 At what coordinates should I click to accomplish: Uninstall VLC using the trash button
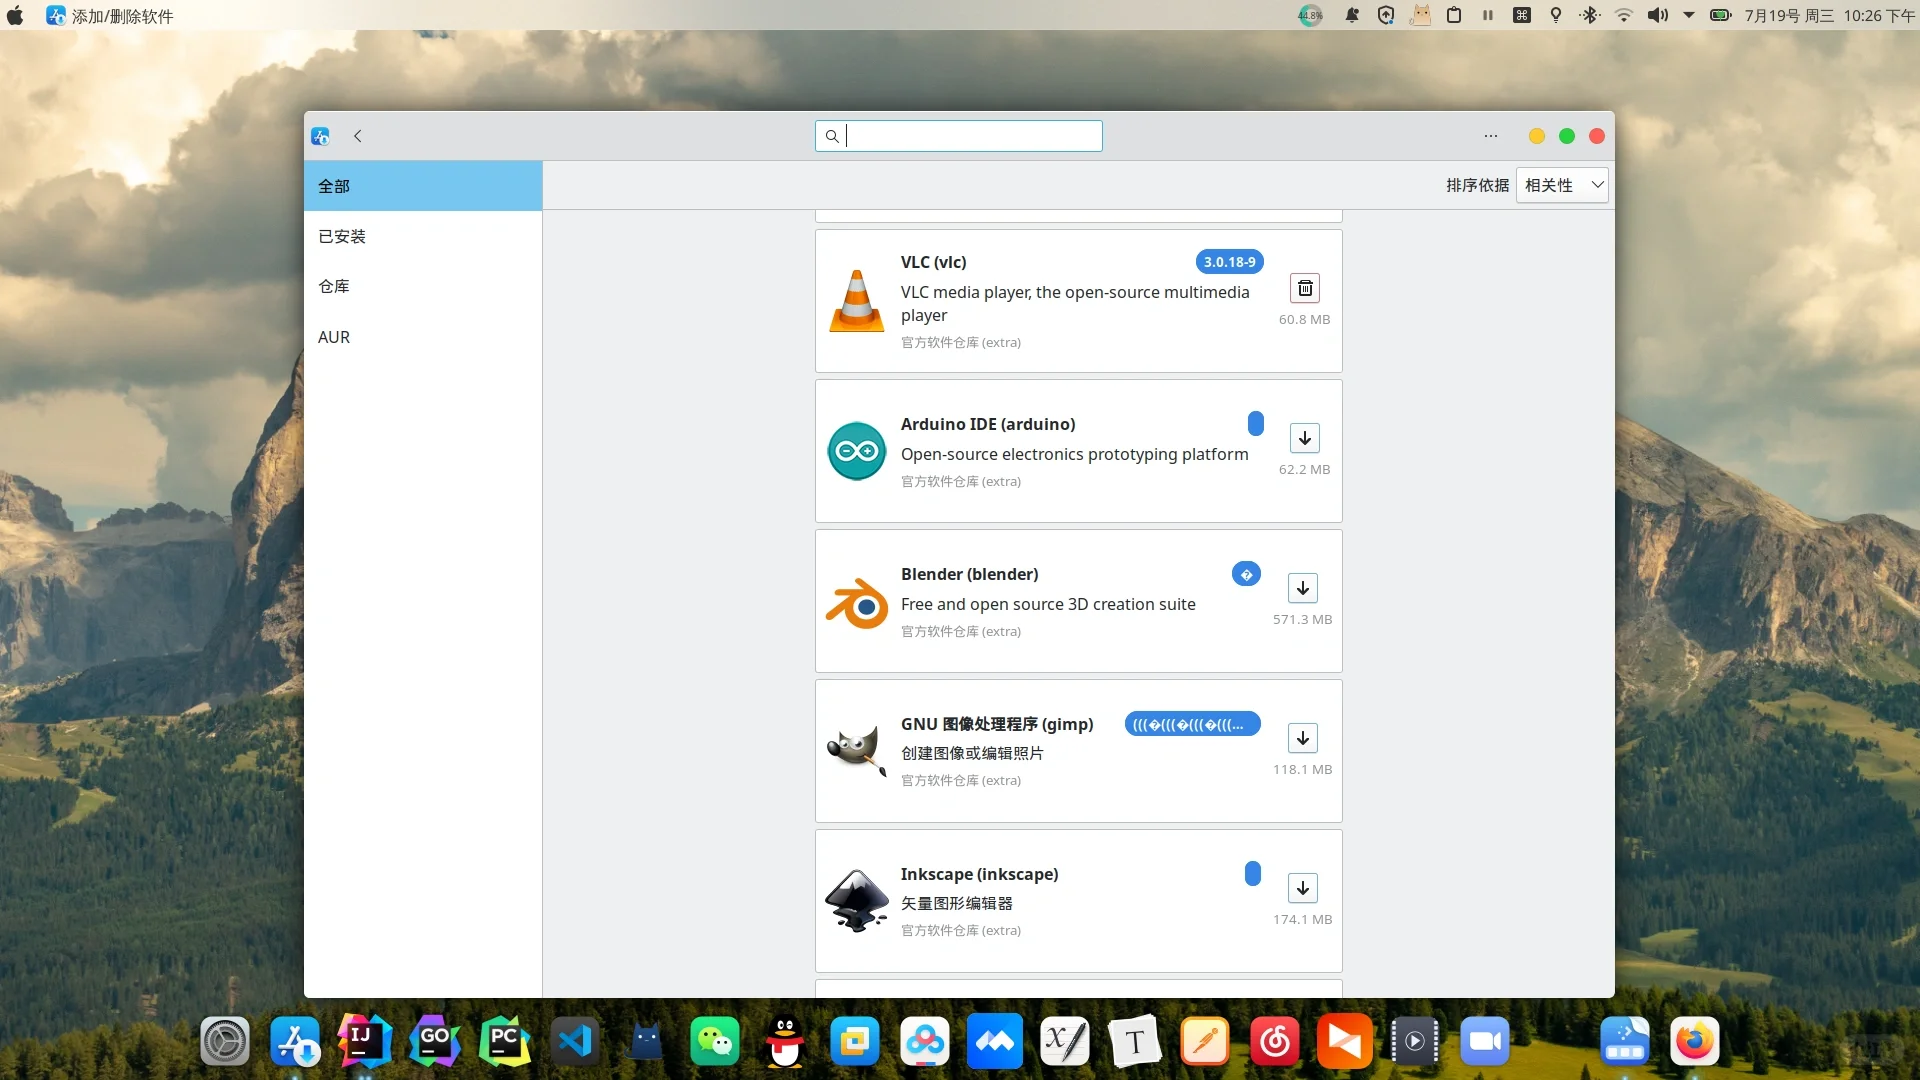1304,288
